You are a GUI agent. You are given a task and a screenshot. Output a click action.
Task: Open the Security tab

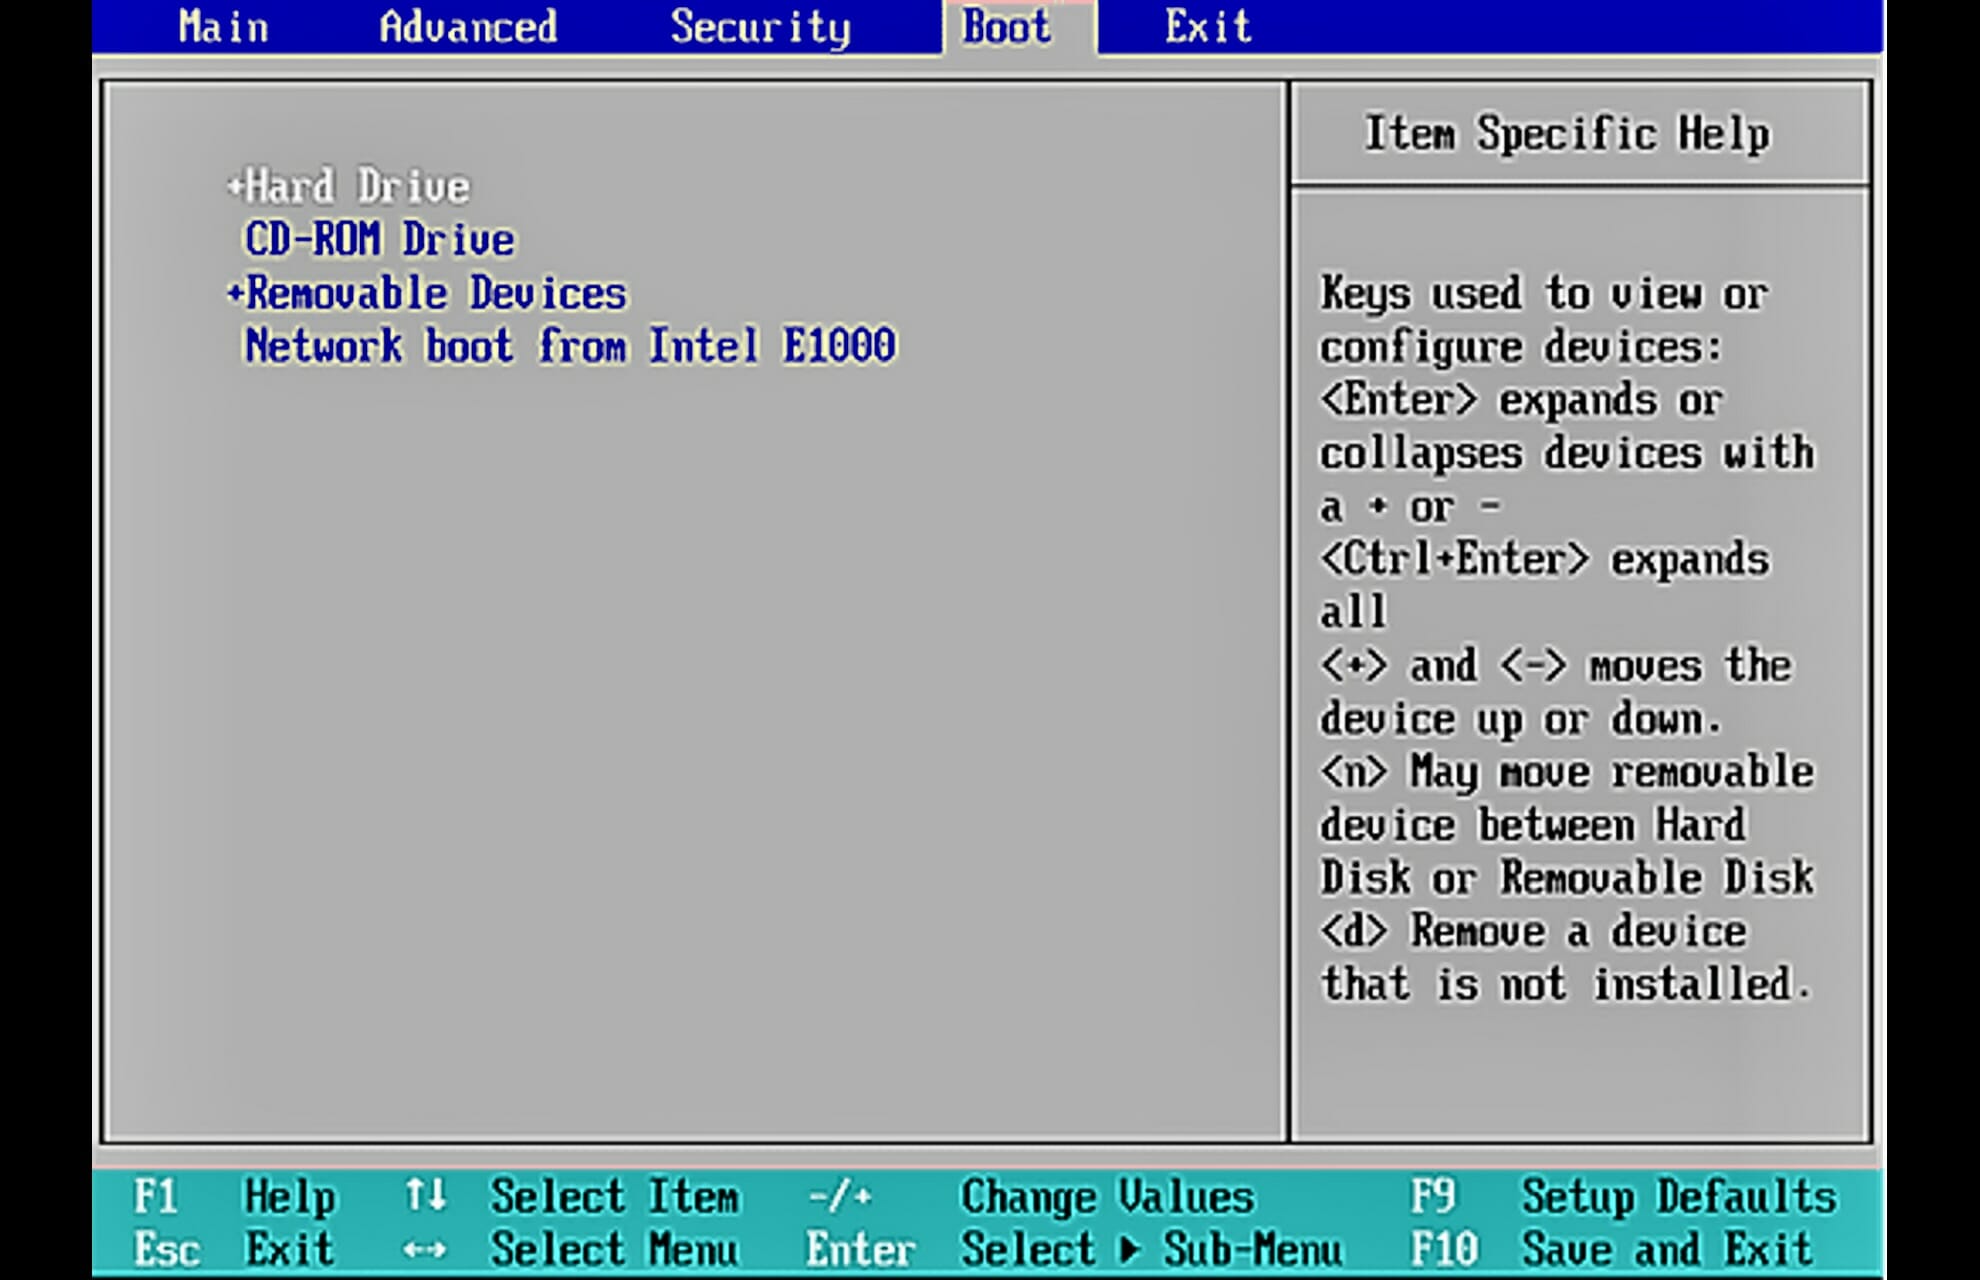(760, 27)
